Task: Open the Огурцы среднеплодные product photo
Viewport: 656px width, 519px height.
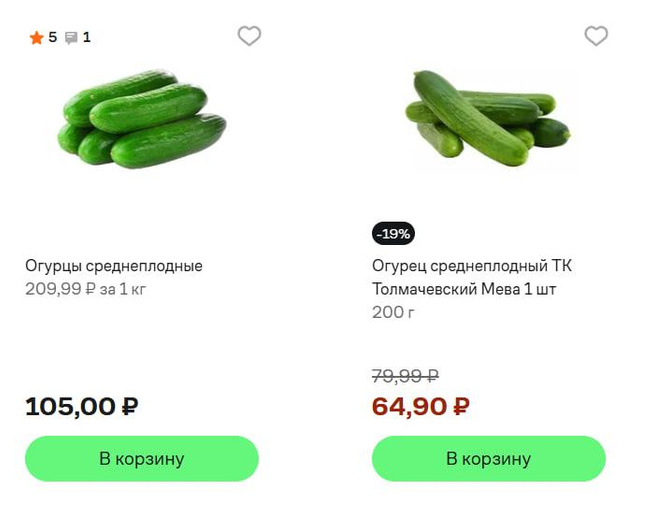Action: pos(142,119)
